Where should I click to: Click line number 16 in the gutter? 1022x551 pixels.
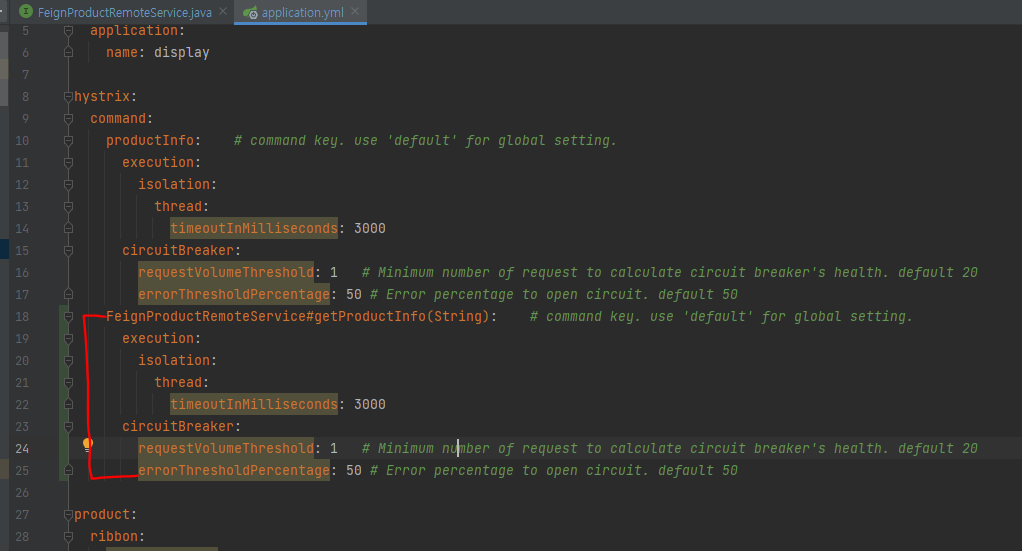click(22, 273)
